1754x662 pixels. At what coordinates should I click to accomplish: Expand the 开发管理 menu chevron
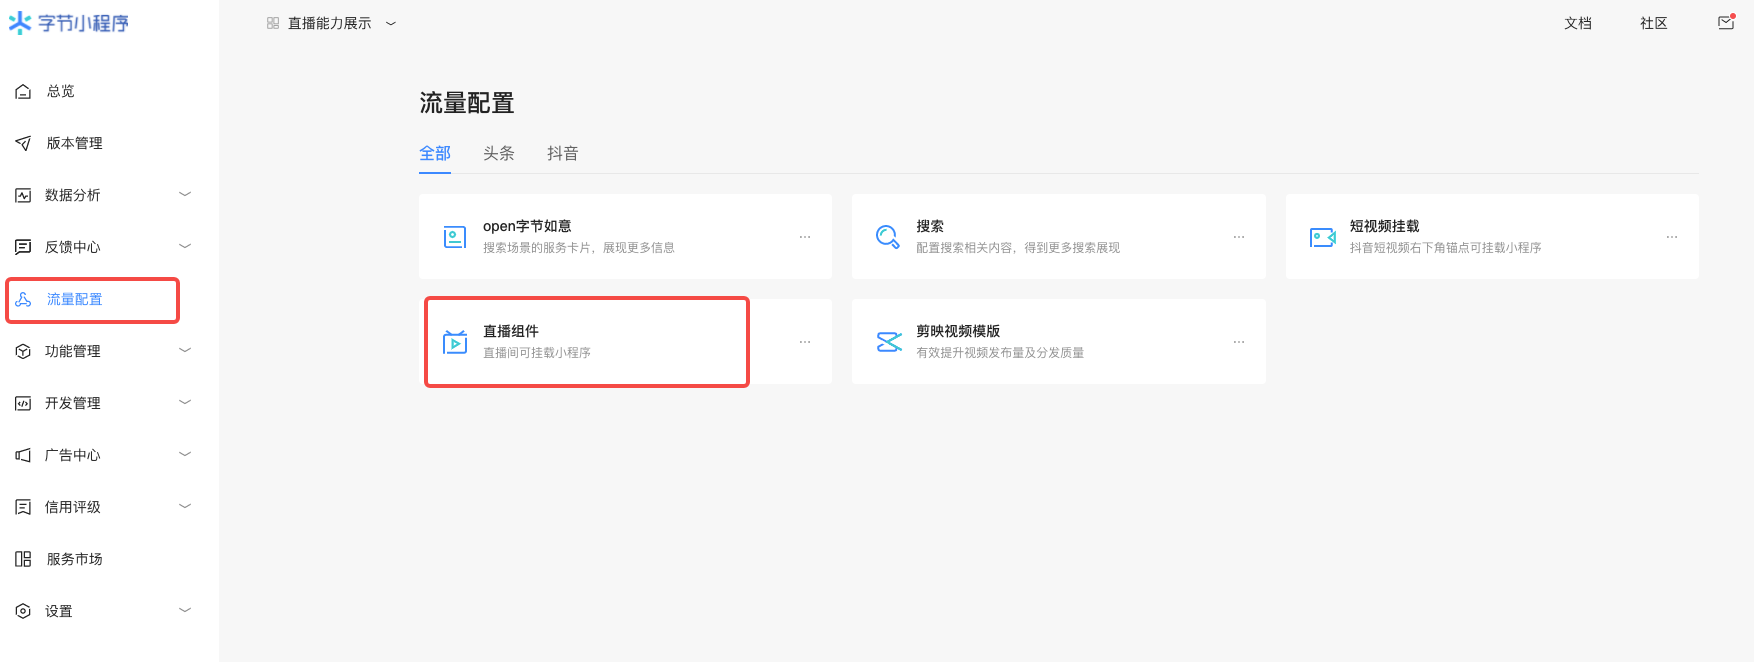pyautogui.click(x=185, y=402)
